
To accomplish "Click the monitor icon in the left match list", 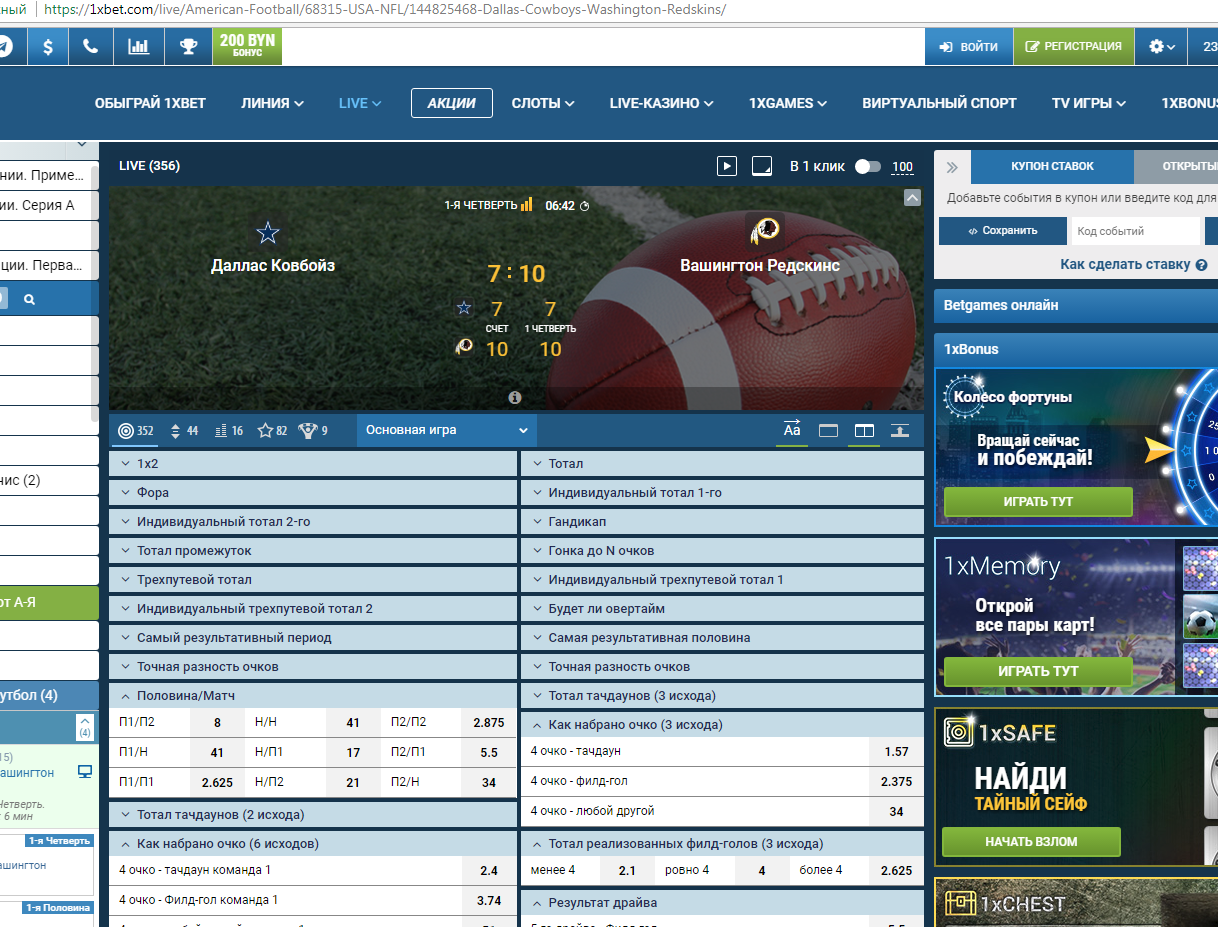I will coord(85,772).
